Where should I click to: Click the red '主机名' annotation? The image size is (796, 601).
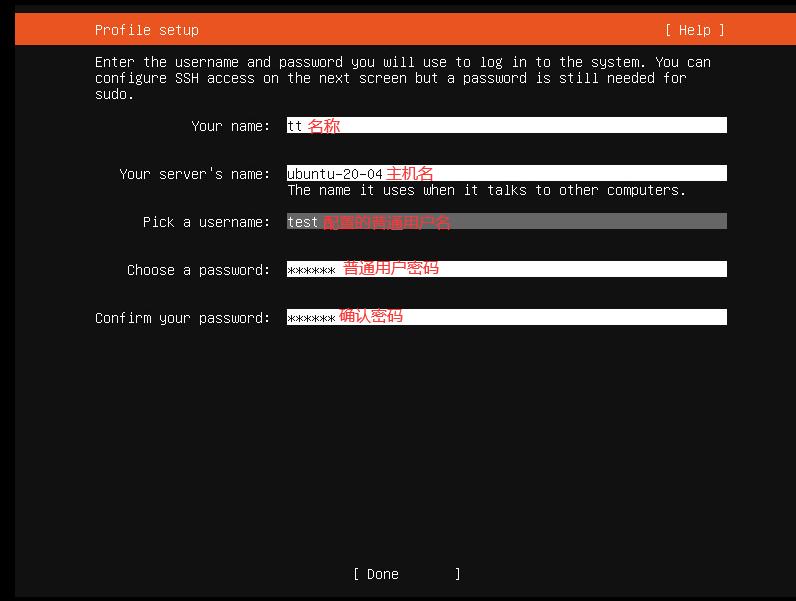(x=410, y=174)
